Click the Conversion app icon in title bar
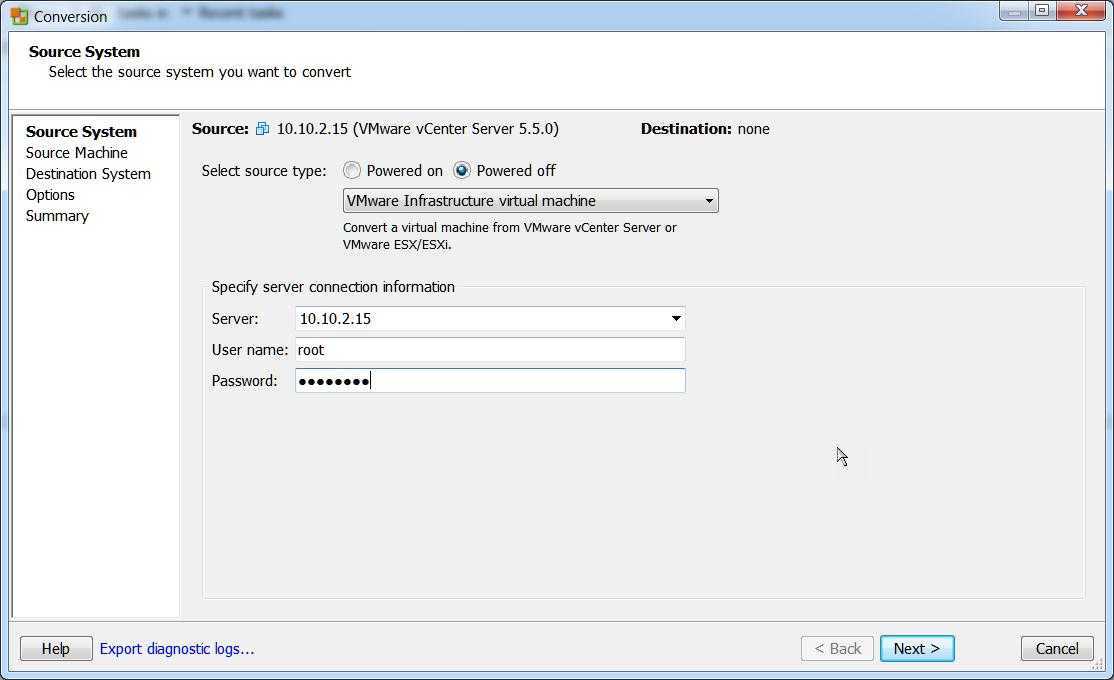The width and height of the screenshot is (1114, 680). (x=19, y=16)
